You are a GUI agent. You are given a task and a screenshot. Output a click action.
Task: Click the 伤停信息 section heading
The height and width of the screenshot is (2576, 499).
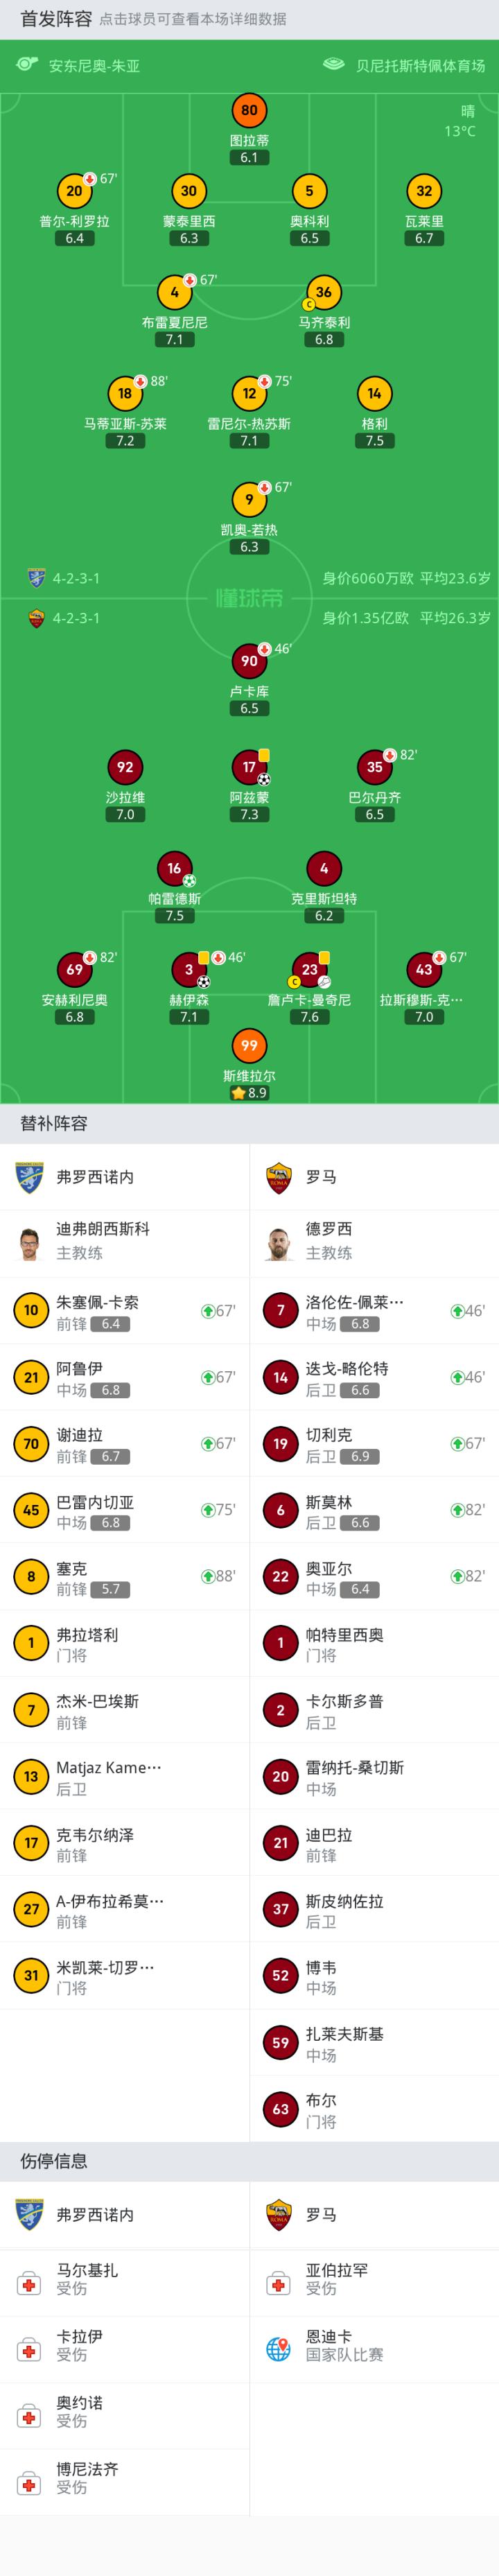[x=54, y=2162]
